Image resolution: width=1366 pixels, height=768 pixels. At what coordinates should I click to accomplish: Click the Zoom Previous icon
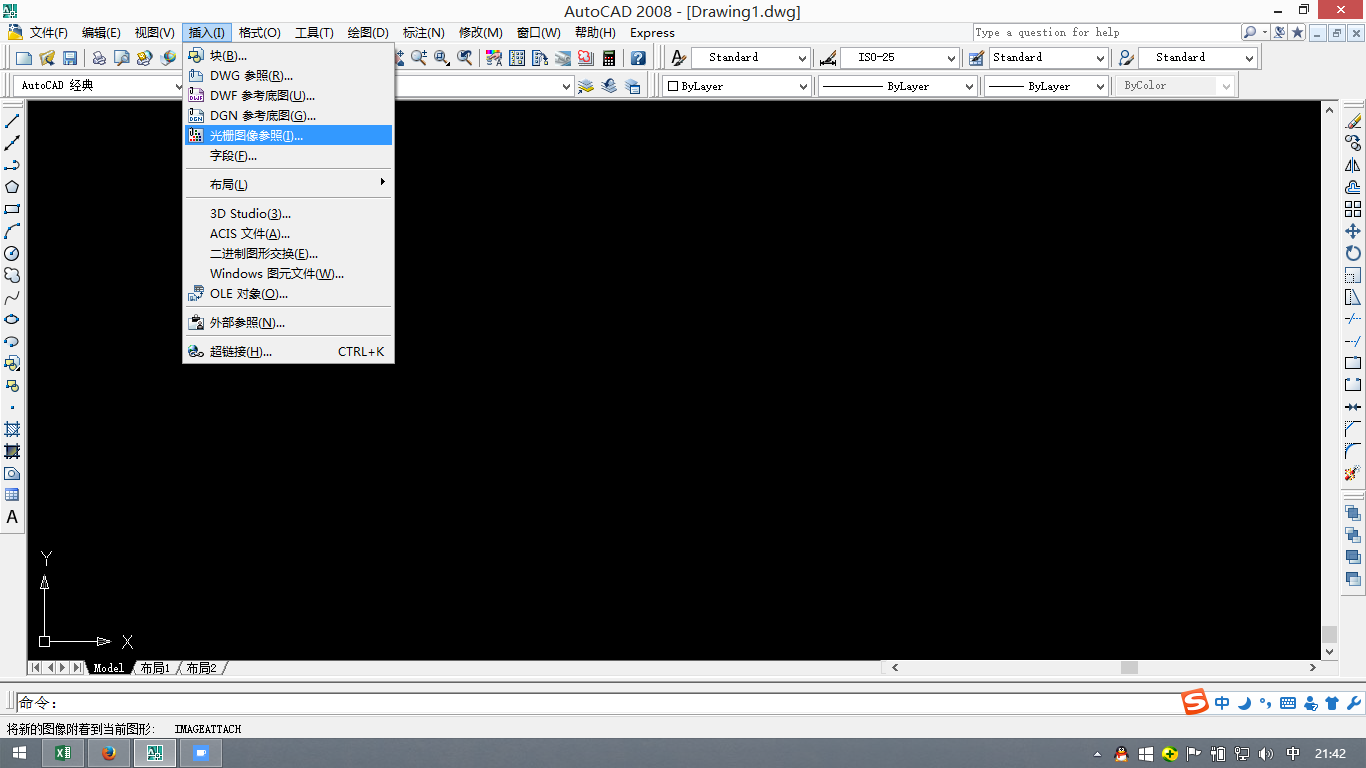point(465,58)
